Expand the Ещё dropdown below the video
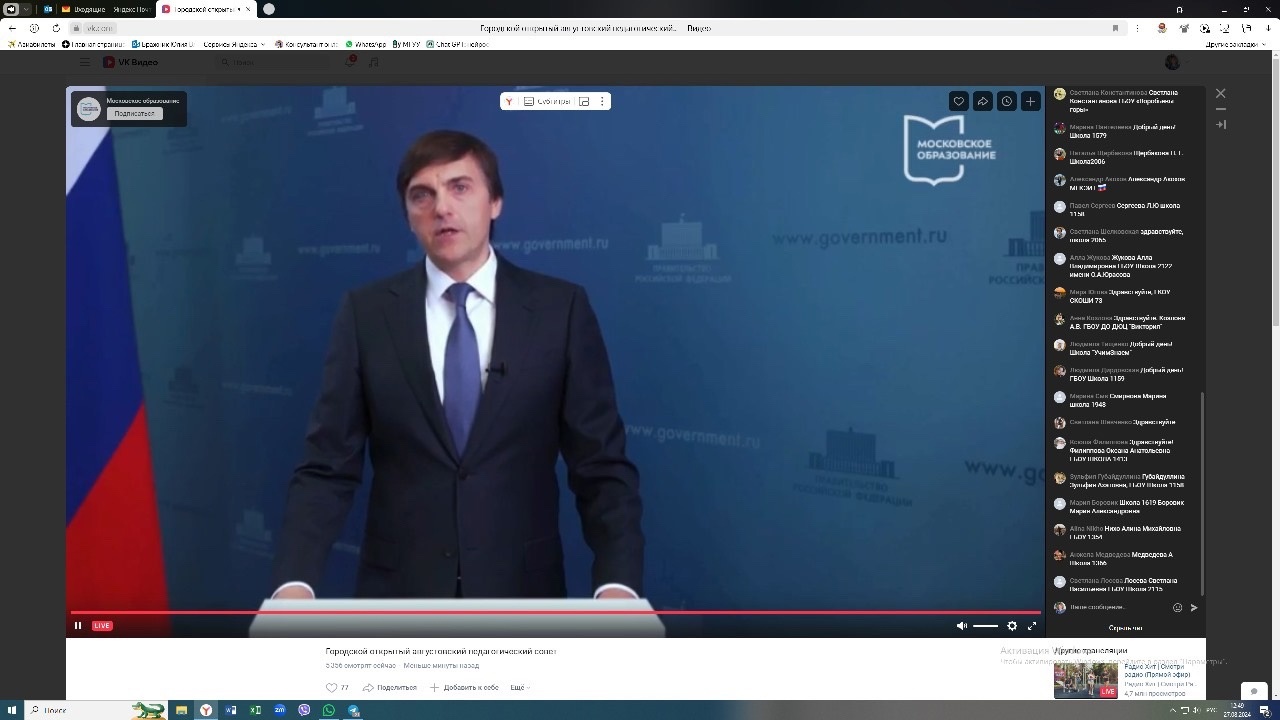 519,688
